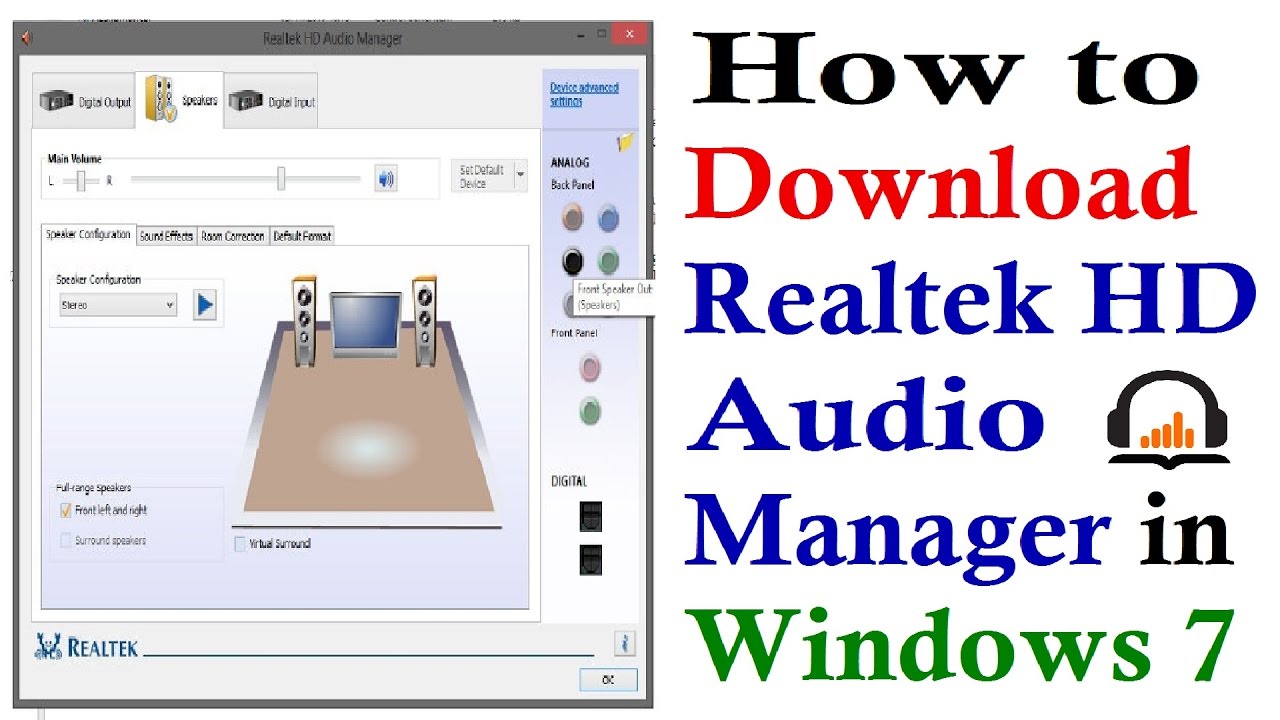Open the connector settings folder icon

point(626,142)
